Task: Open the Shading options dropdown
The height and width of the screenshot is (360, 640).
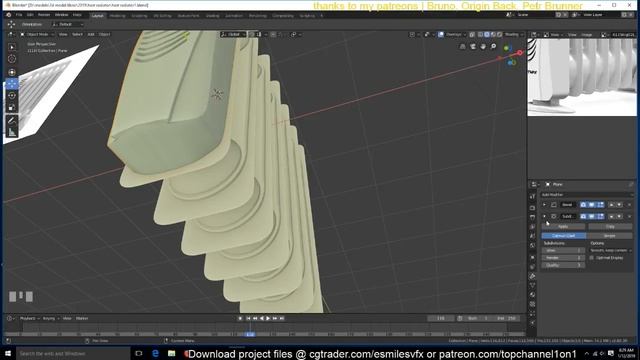Action: tap(513, 35)
